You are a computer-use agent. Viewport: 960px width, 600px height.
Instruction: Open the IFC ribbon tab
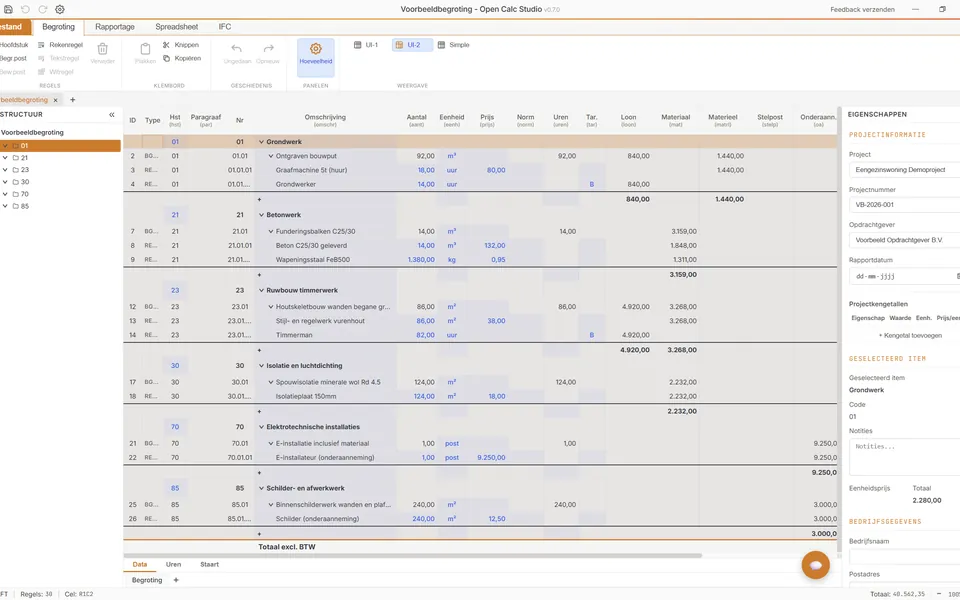tap(225, 27)
